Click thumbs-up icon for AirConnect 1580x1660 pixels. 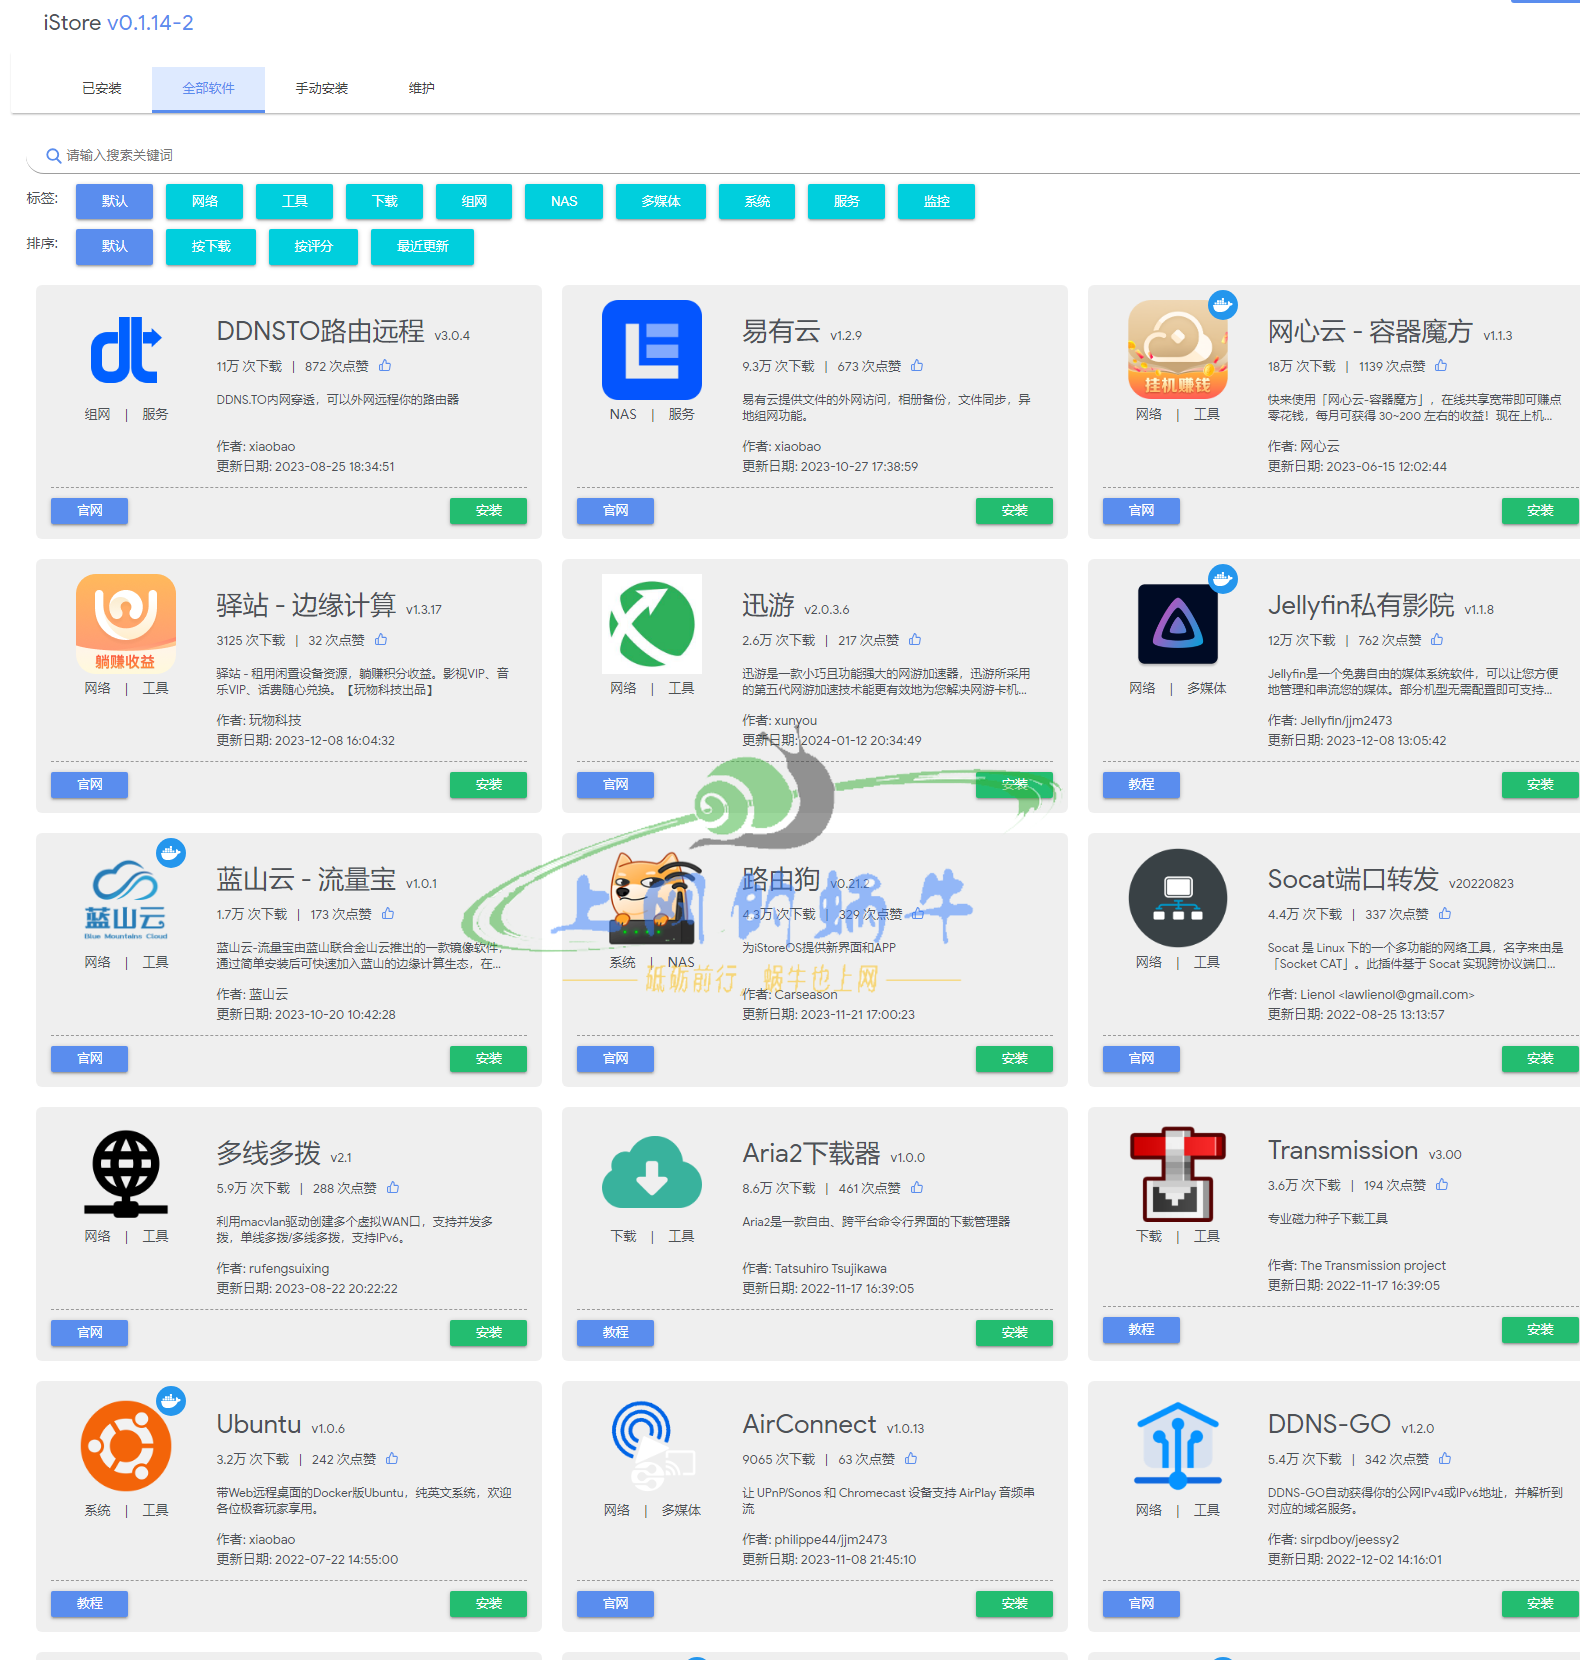coord(911,1459)
